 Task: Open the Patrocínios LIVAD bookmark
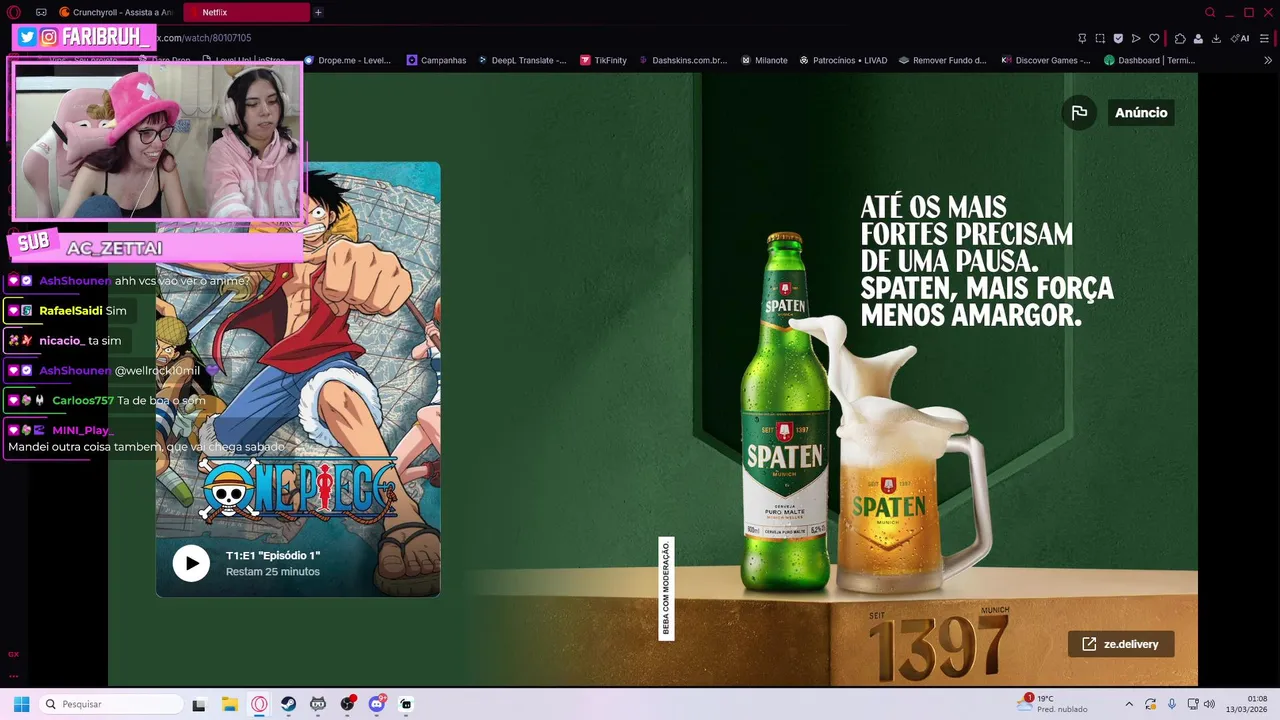coord(843,60)
